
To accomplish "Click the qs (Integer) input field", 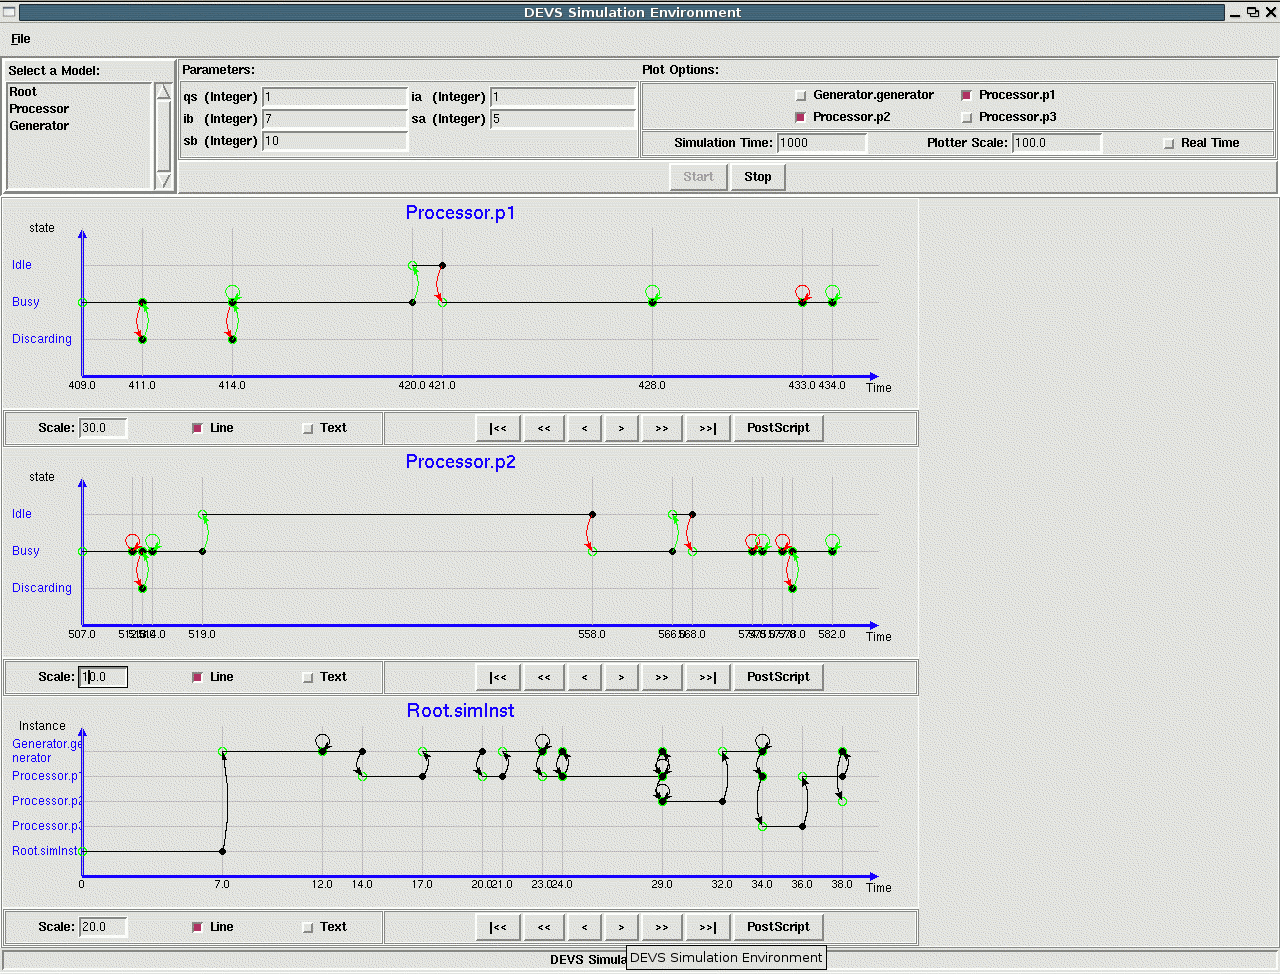I will coord(334,97).
